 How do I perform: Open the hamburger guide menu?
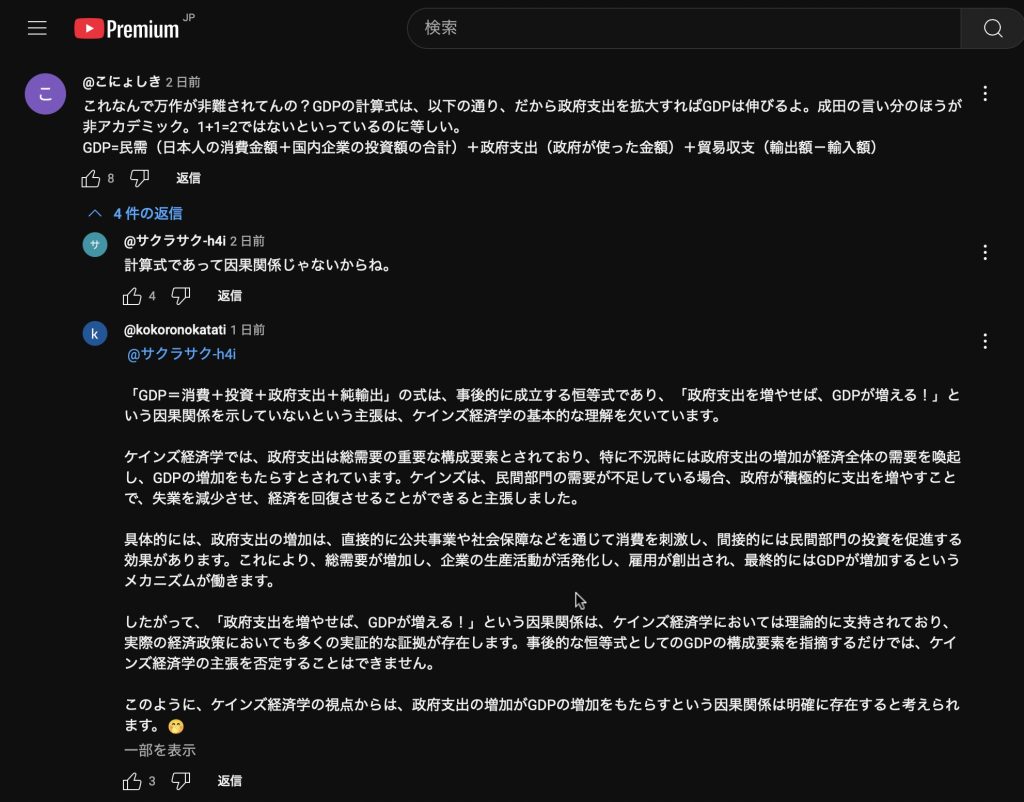(37, 28)
